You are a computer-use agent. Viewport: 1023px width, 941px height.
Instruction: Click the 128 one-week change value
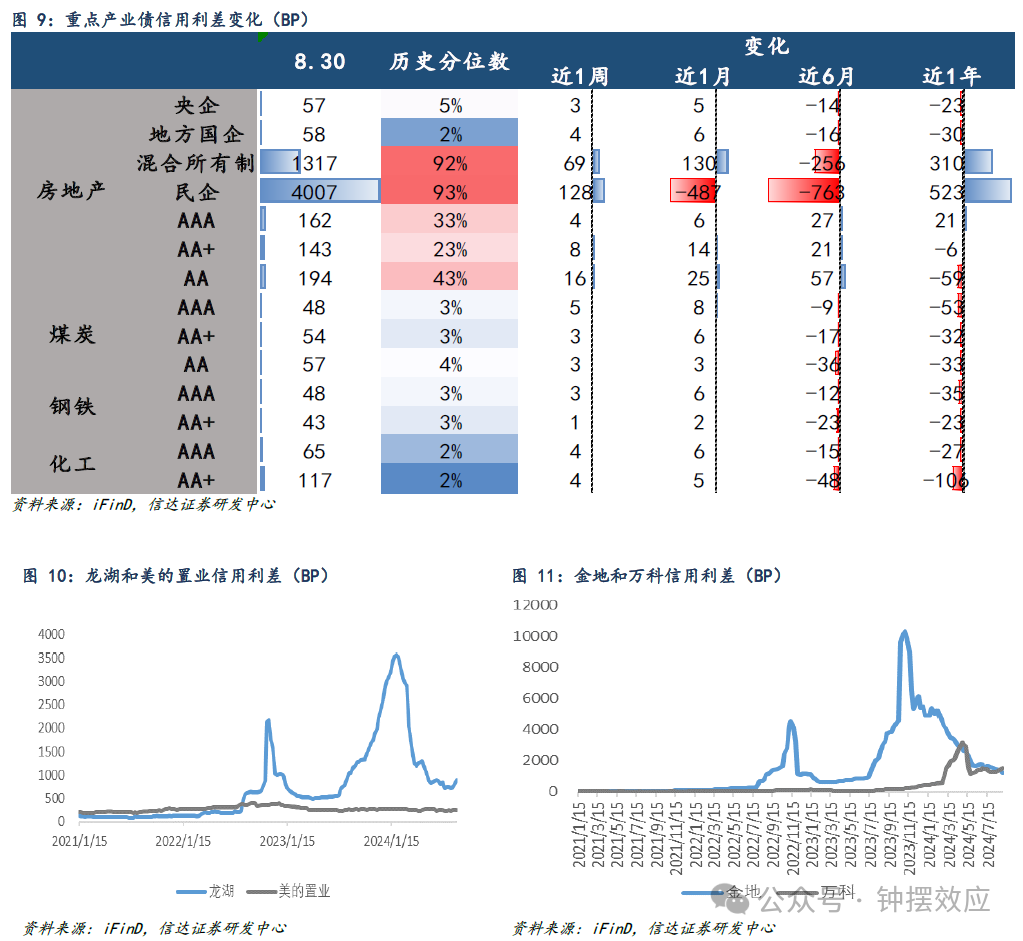click(575, 192)
